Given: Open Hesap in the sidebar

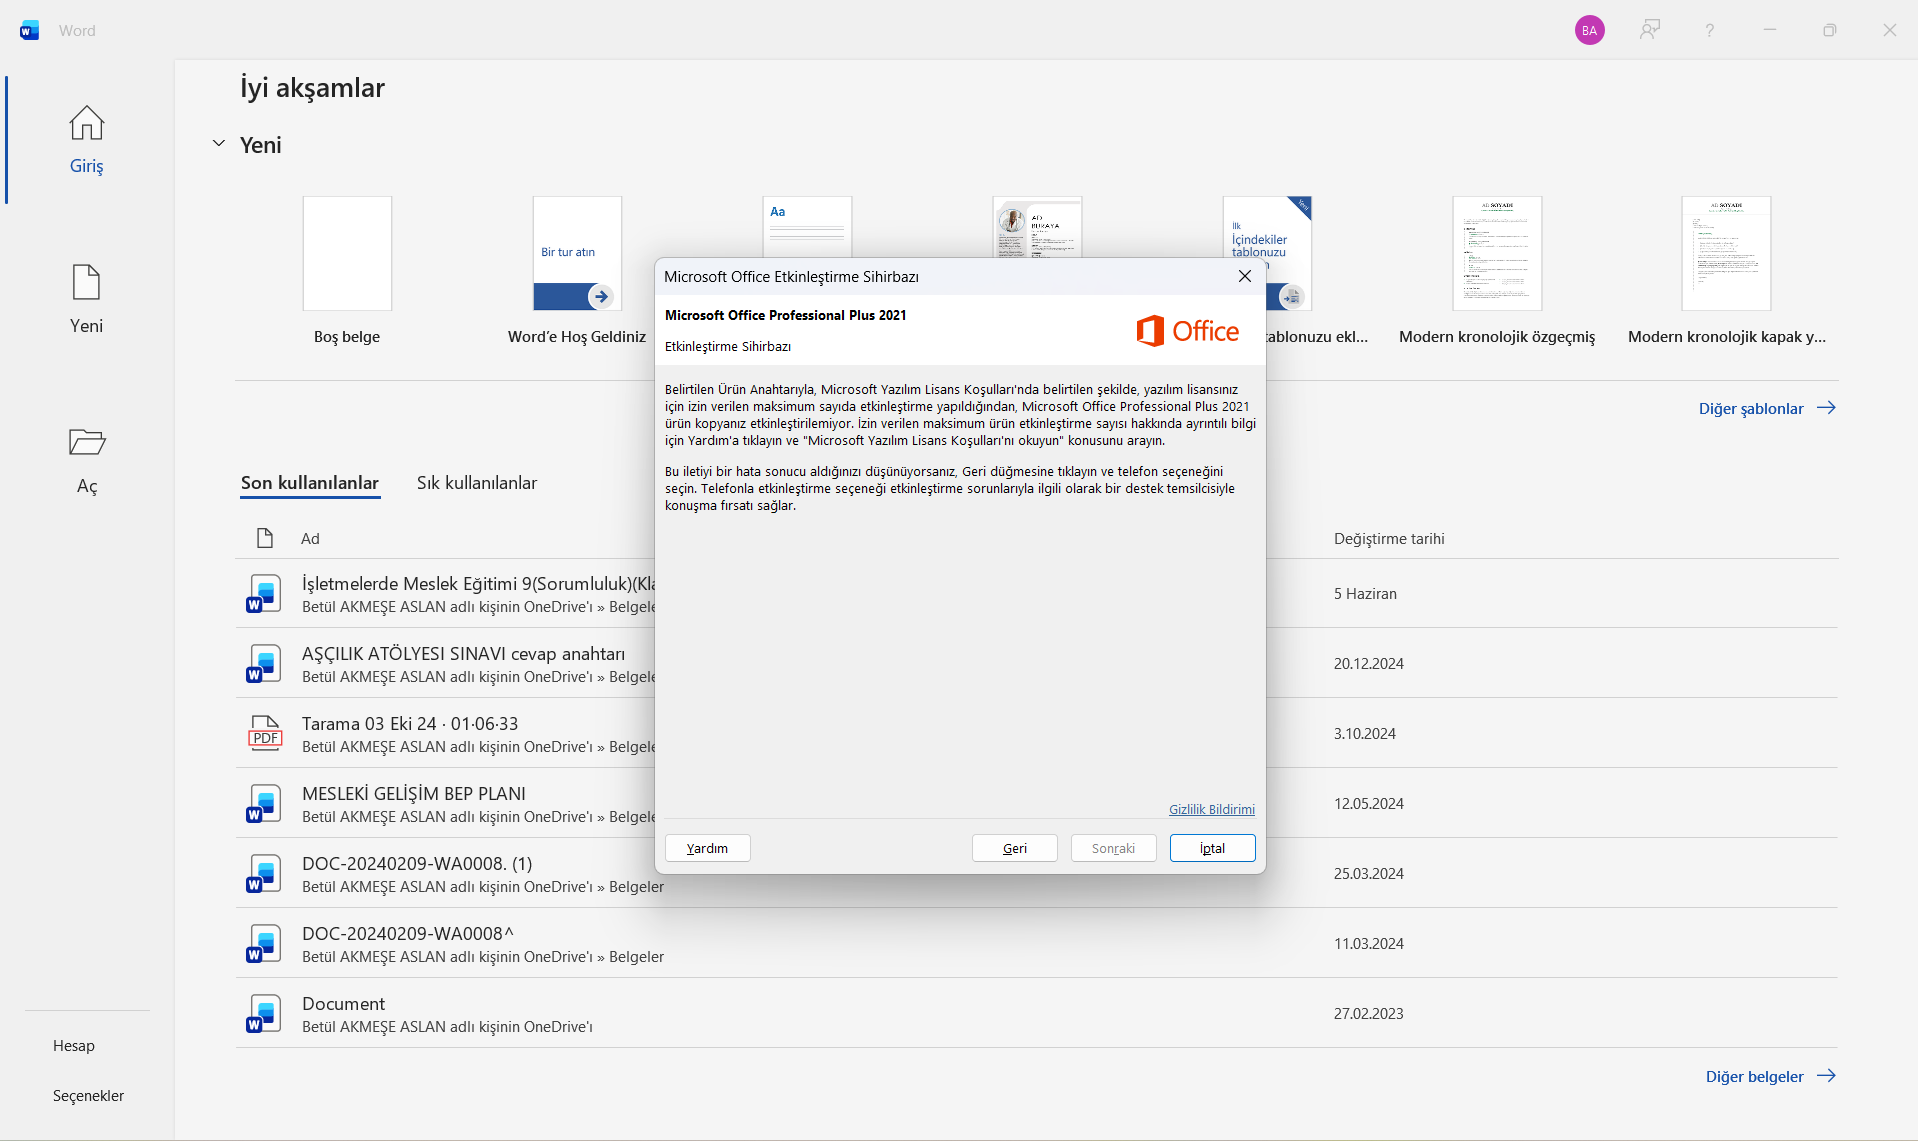Looking at the screenshot, I should coord(74,1046).
